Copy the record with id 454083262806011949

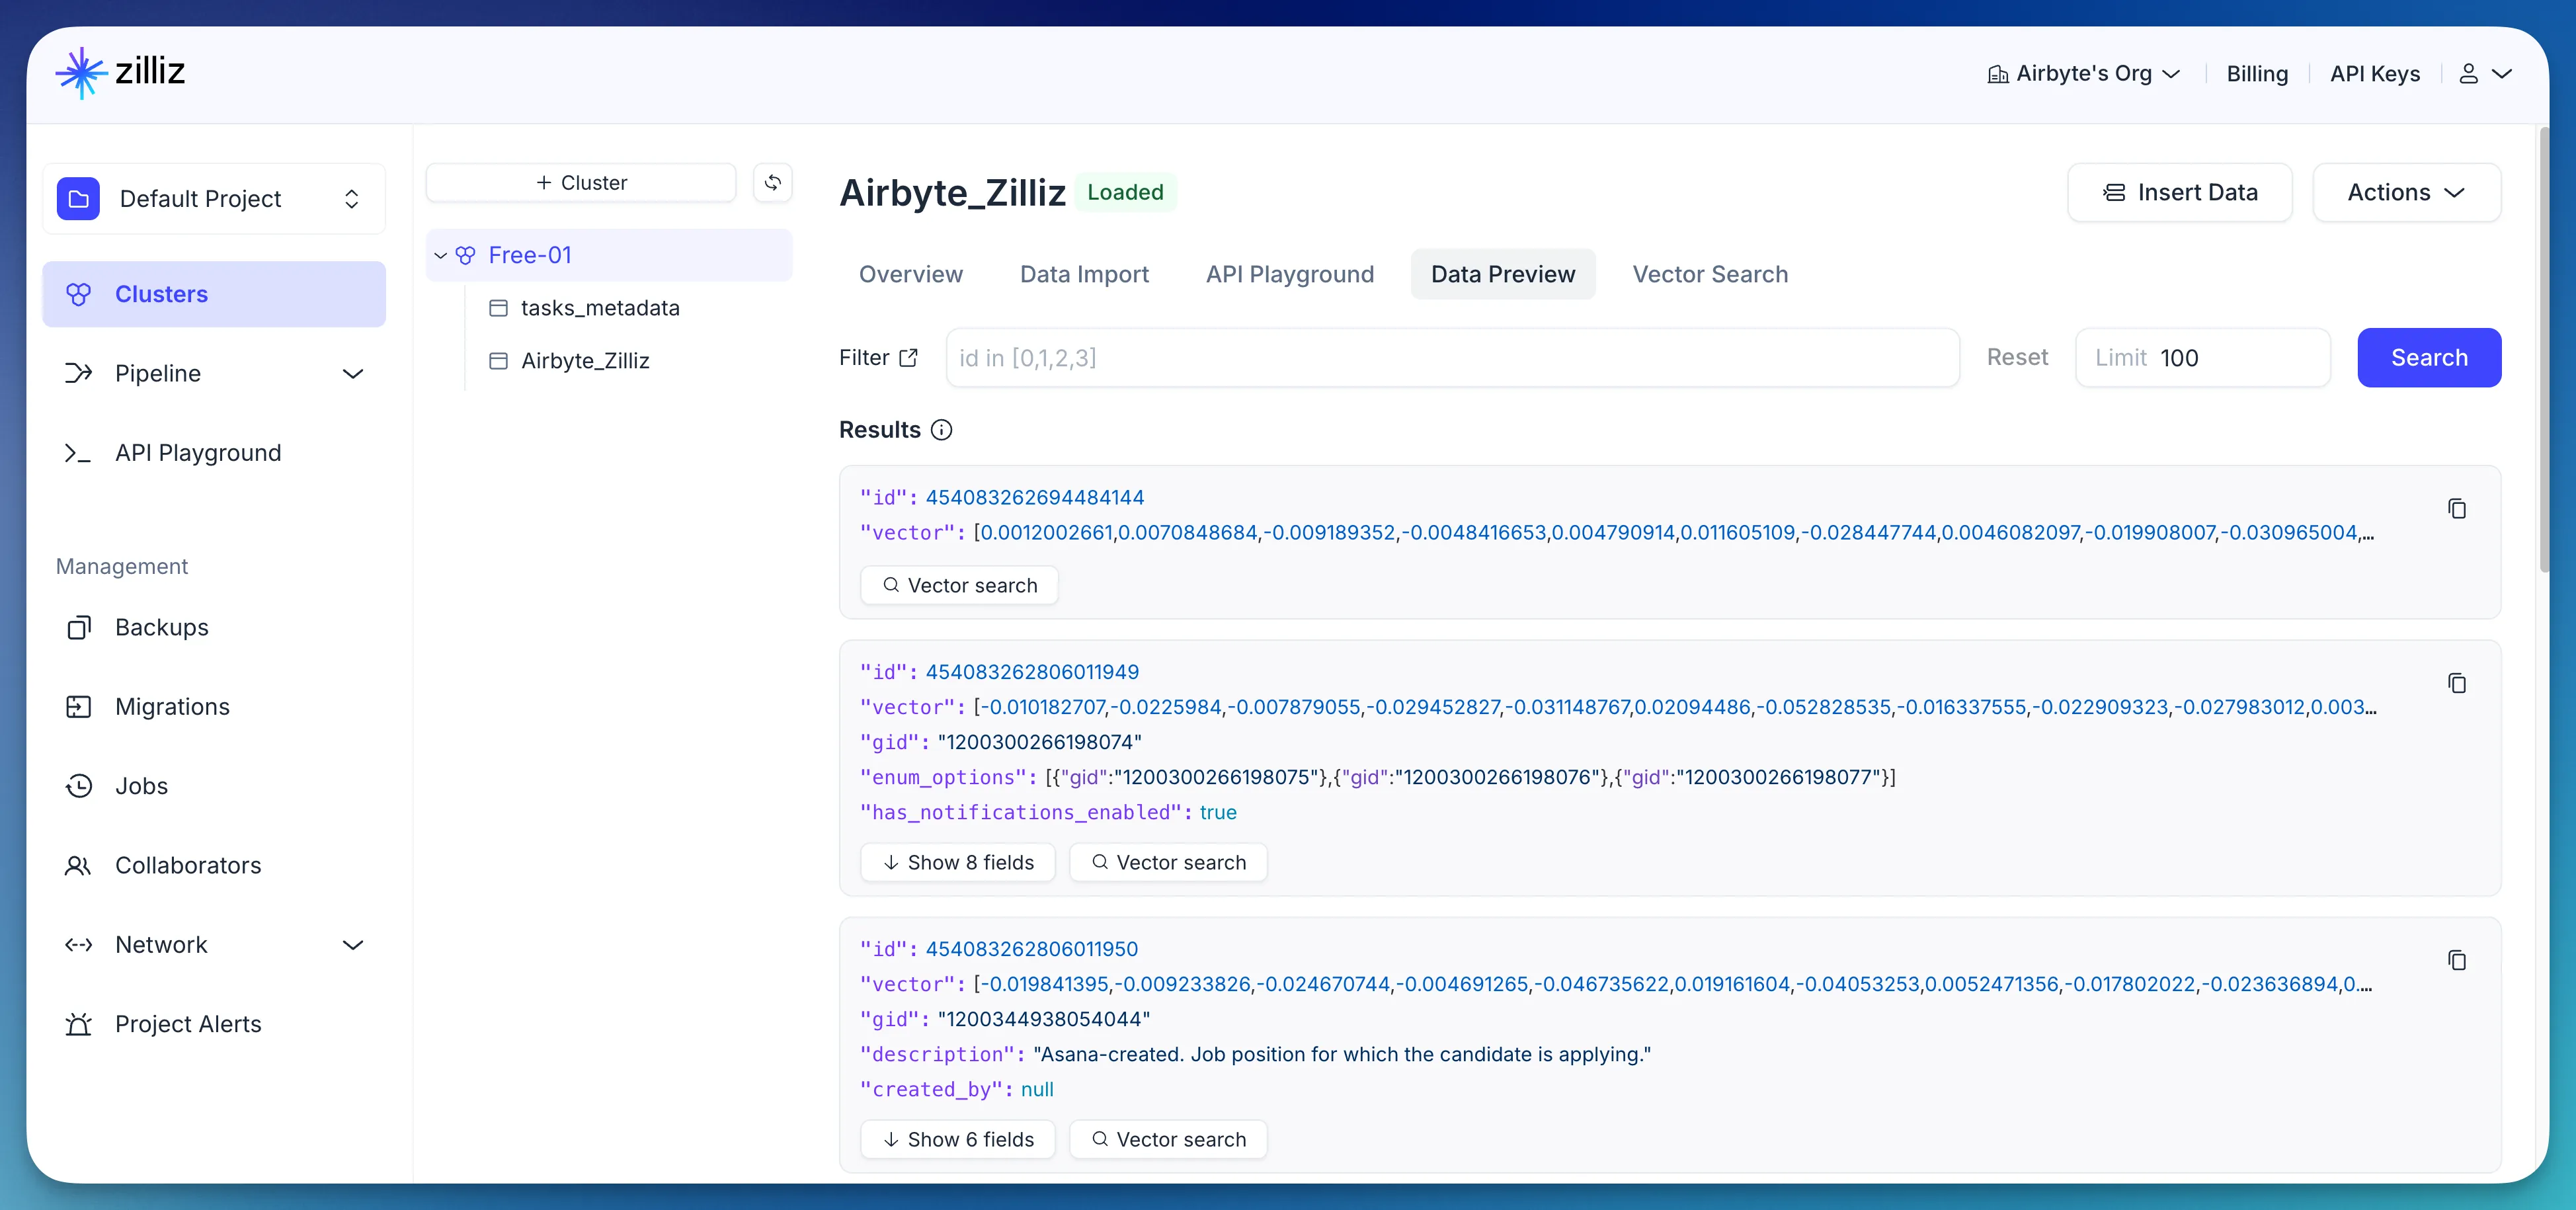point(2456,683)
